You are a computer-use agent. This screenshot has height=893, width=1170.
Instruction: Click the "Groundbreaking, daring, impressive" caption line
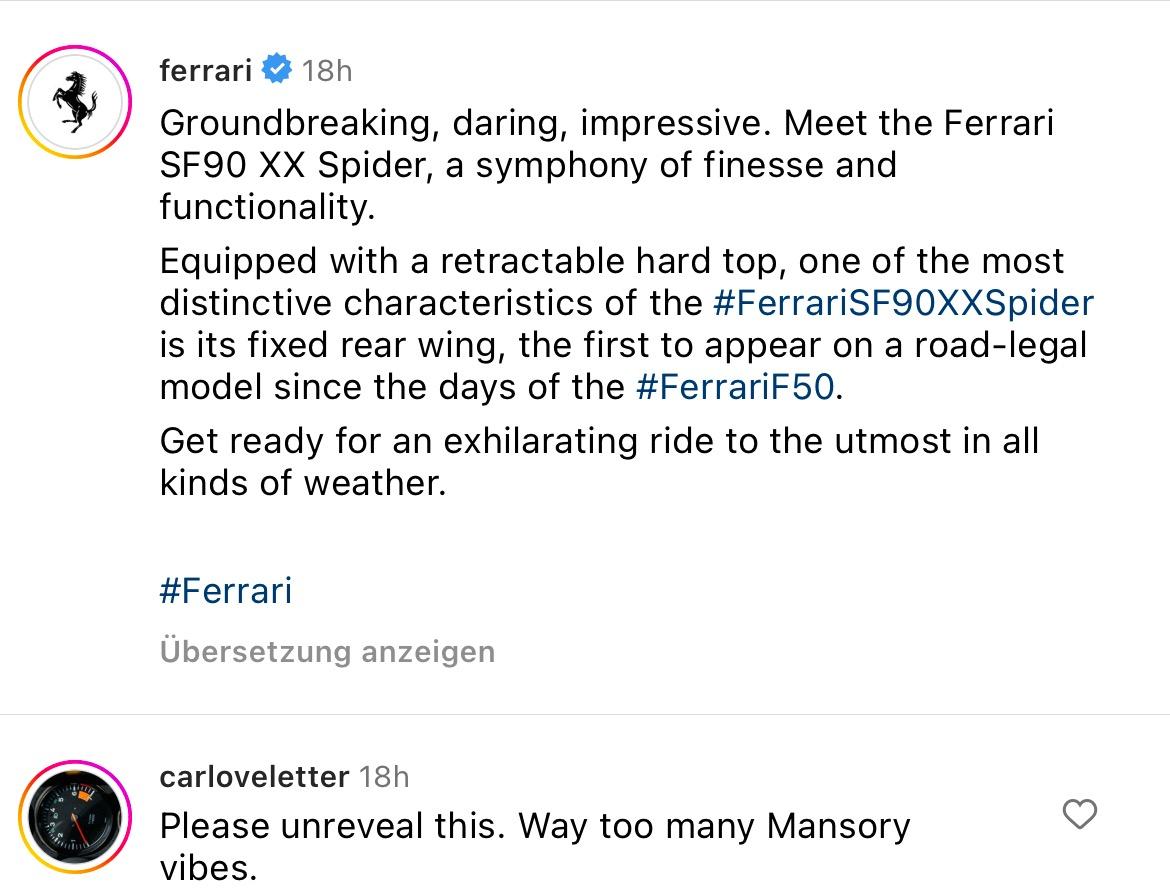point(465,124)
